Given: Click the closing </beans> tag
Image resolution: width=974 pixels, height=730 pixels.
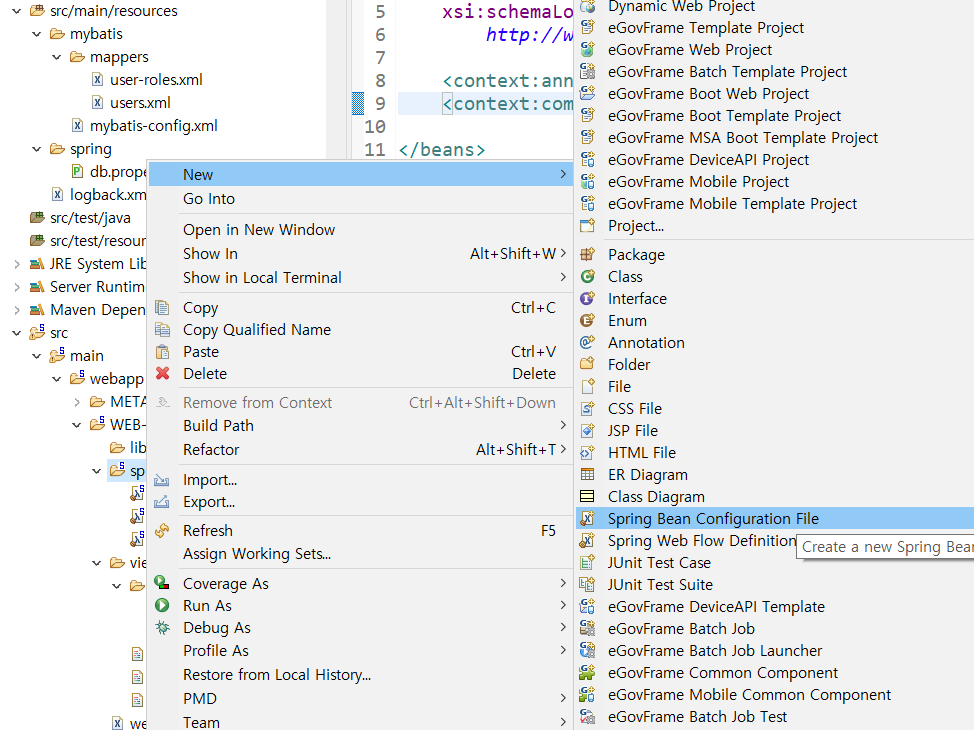Looking at the screenshot, I should point(442,150).
